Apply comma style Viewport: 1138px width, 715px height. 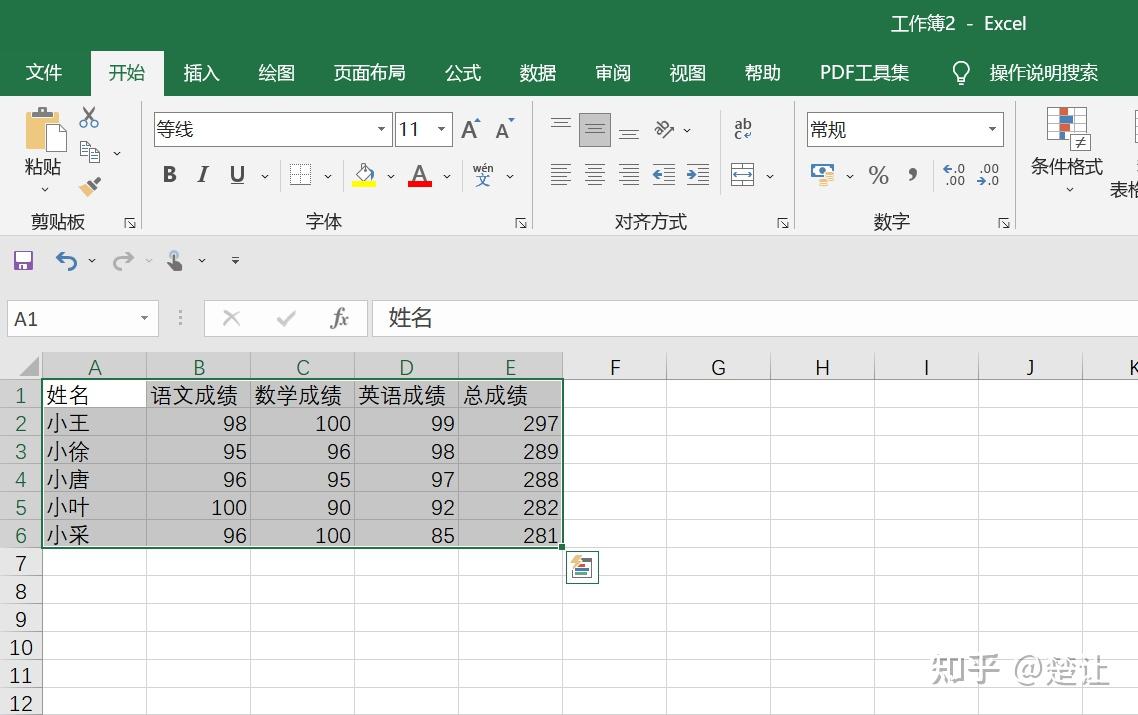912,175
